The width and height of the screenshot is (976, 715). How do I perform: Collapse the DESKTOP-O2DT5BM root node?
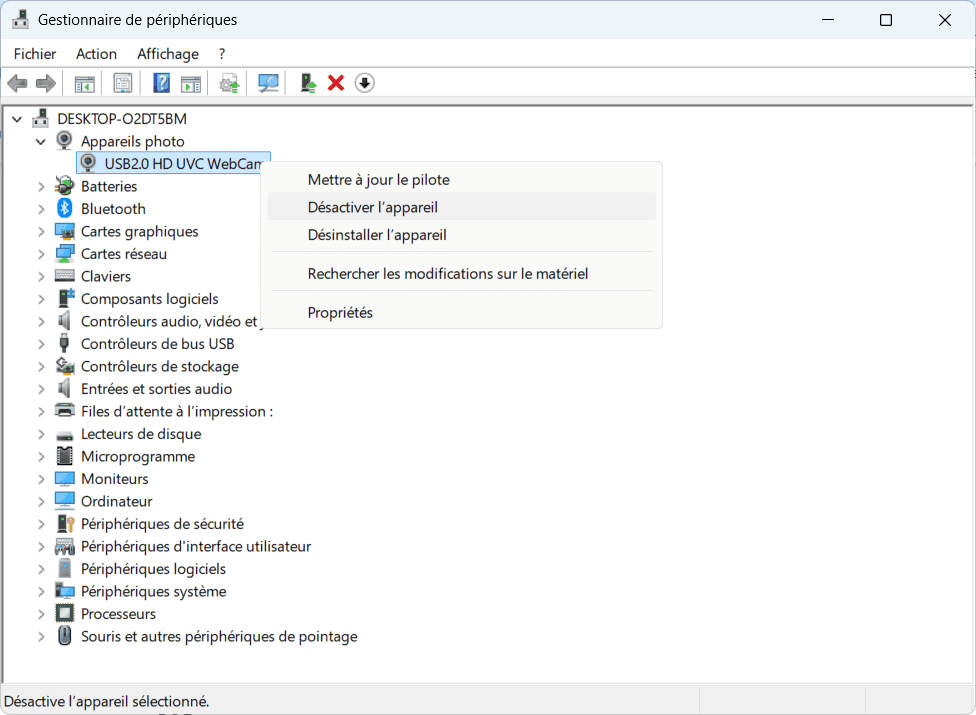17,119
